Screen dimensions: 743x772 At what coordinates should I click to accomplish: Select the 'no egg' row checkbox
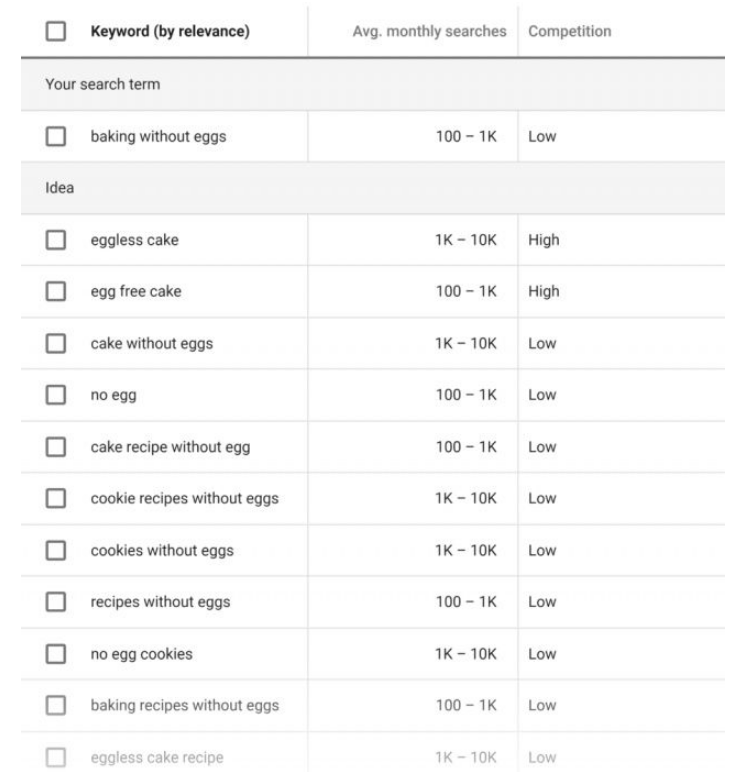coord(56,394)
